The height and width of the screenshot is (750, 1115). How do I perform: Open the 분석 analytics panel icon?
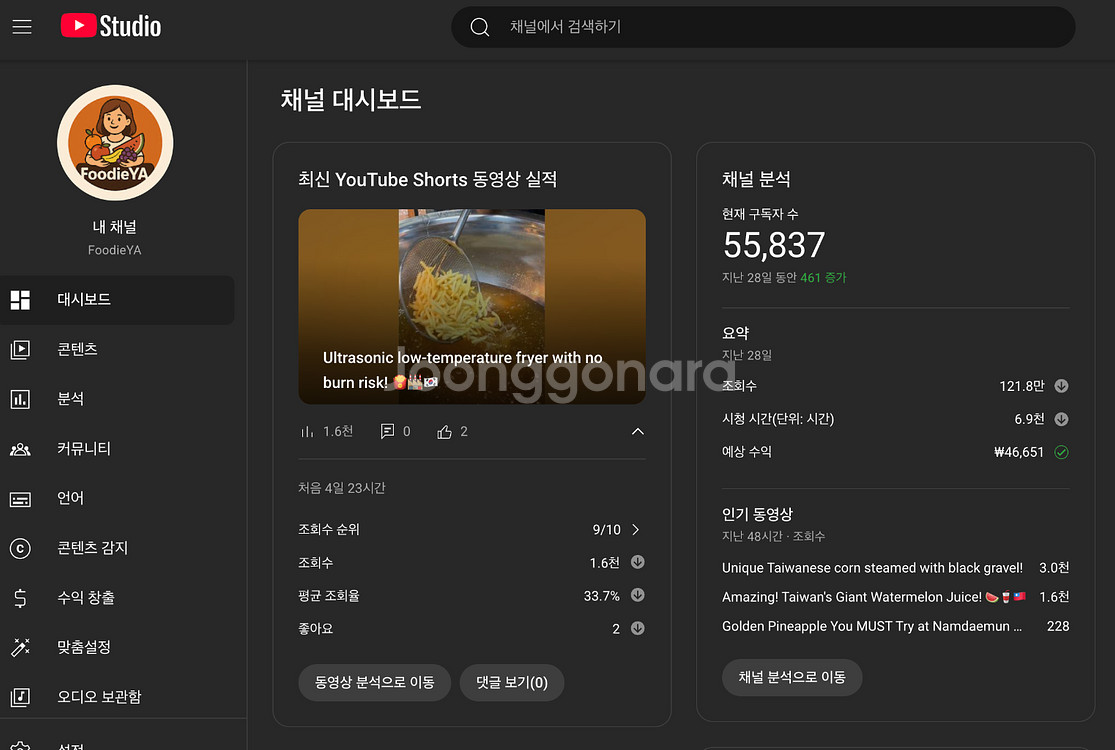pos(20,398)
